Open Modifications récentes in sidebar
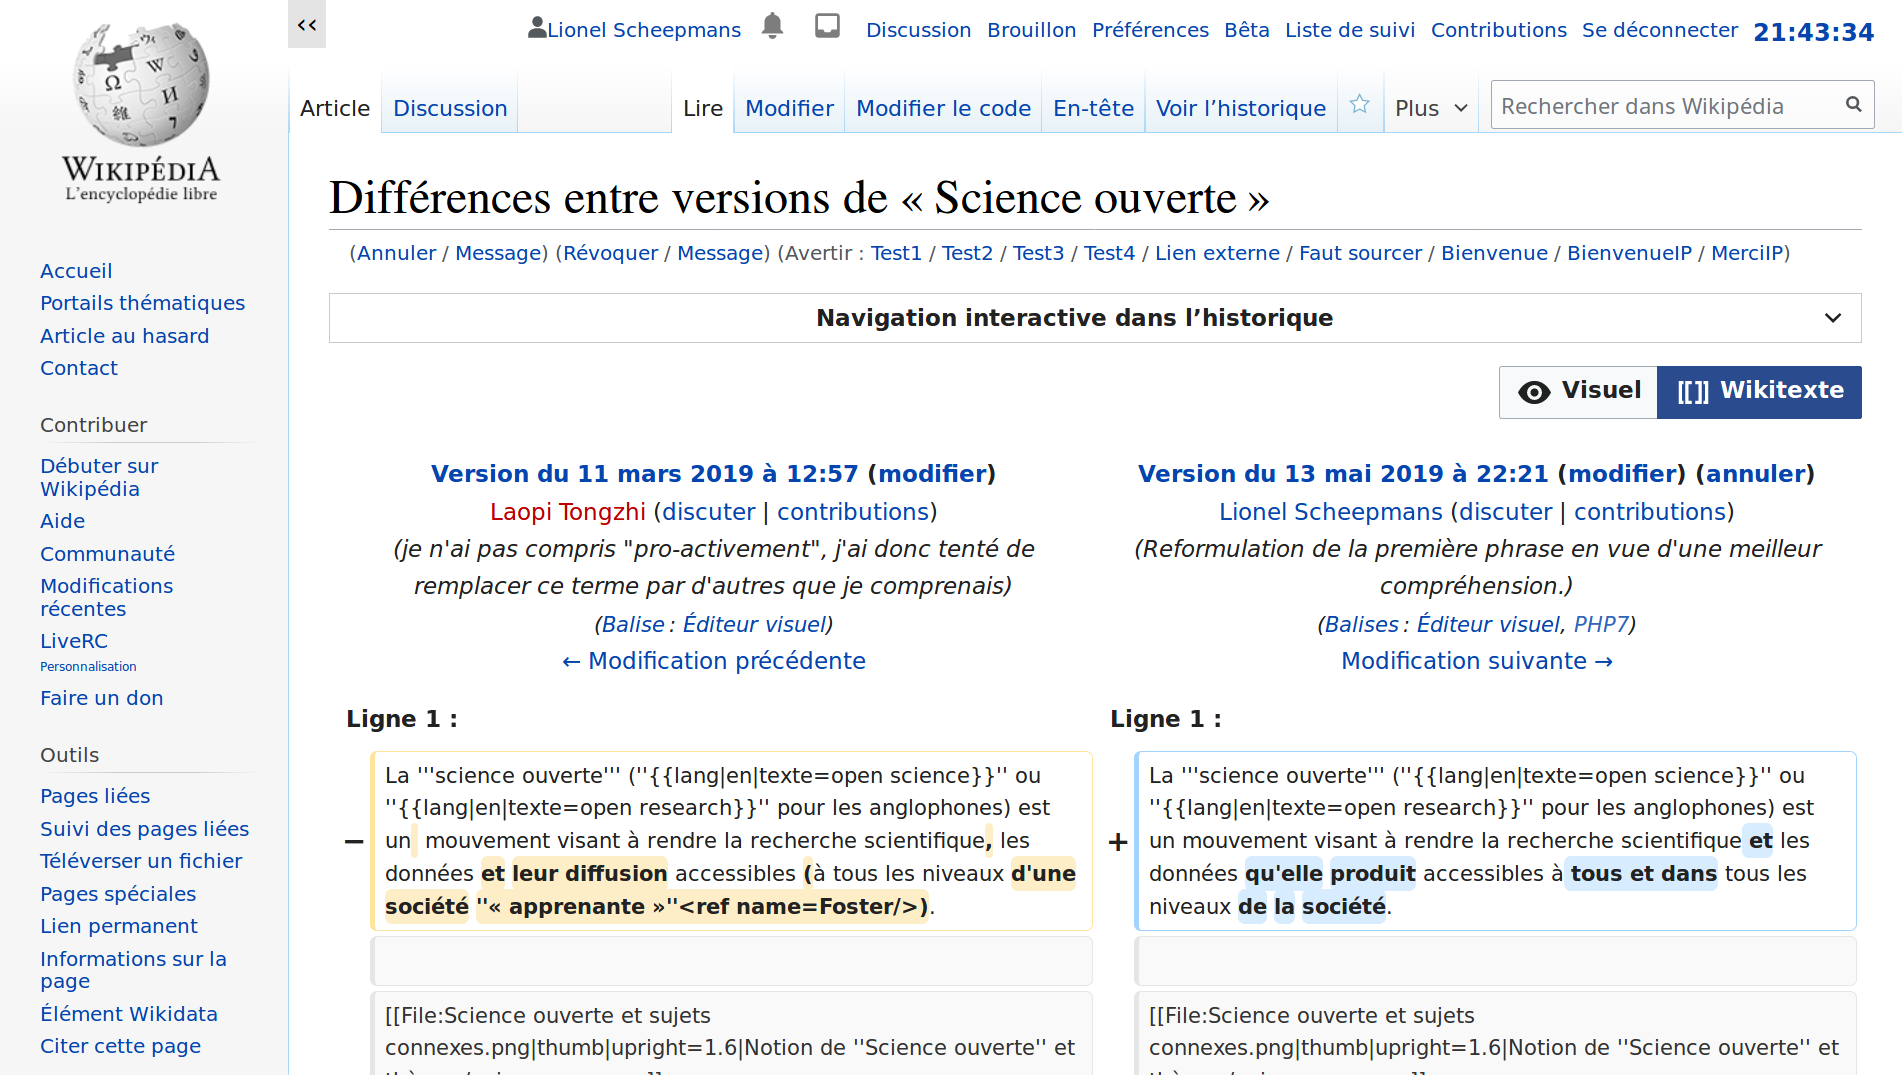1902x1075 pixels. (106, 597)
